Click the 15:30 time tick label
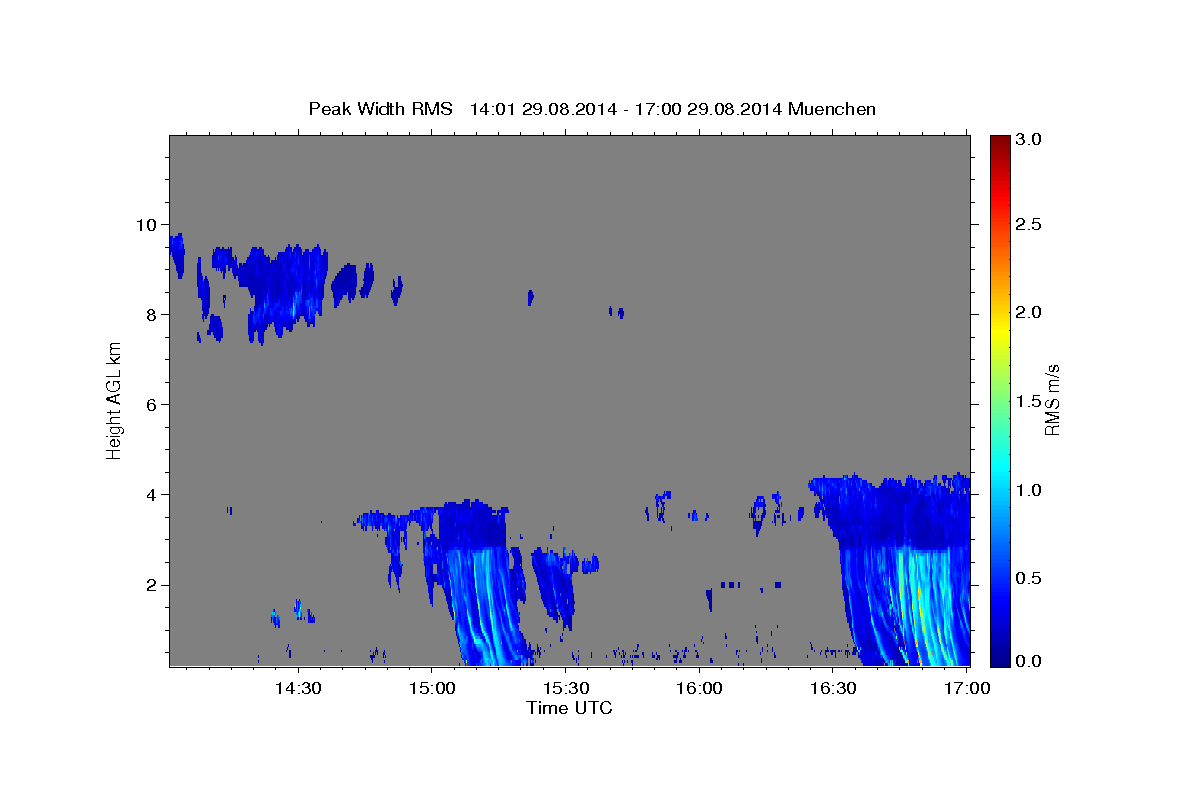Screen dimensions: 1200x800 565,688
